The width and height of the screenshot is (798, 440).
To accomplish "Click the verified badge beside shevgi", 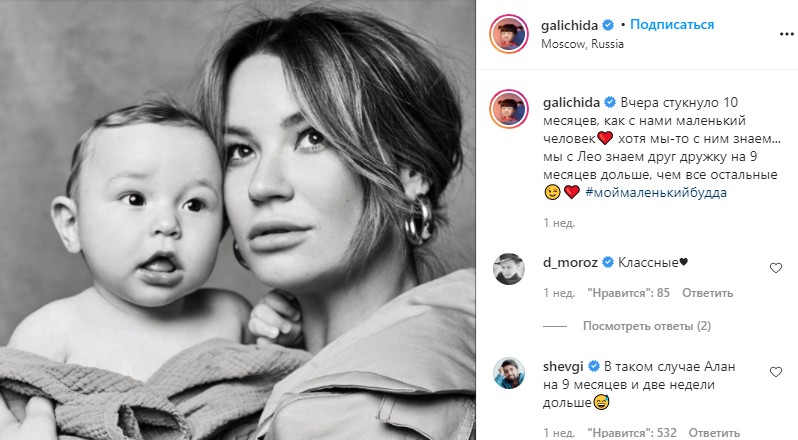I will pyautogui.click(x=593, y=366).
